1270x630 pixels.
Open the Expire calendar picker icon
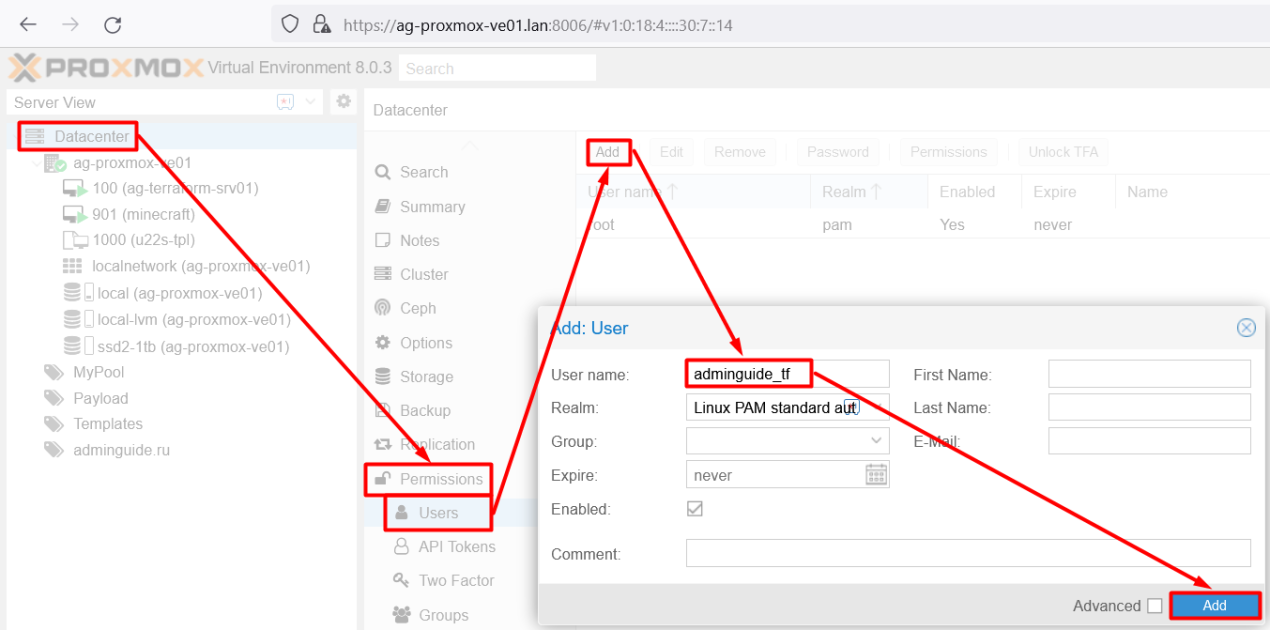pyautogui.click(x=876, y=475)
